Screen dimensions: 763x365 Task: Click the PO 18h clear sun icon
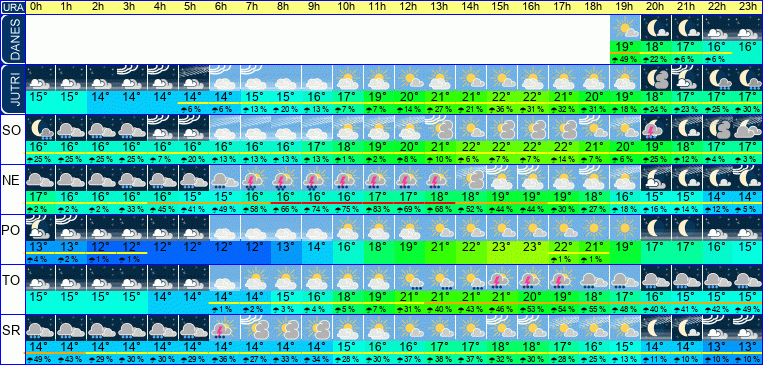(594, 227)
